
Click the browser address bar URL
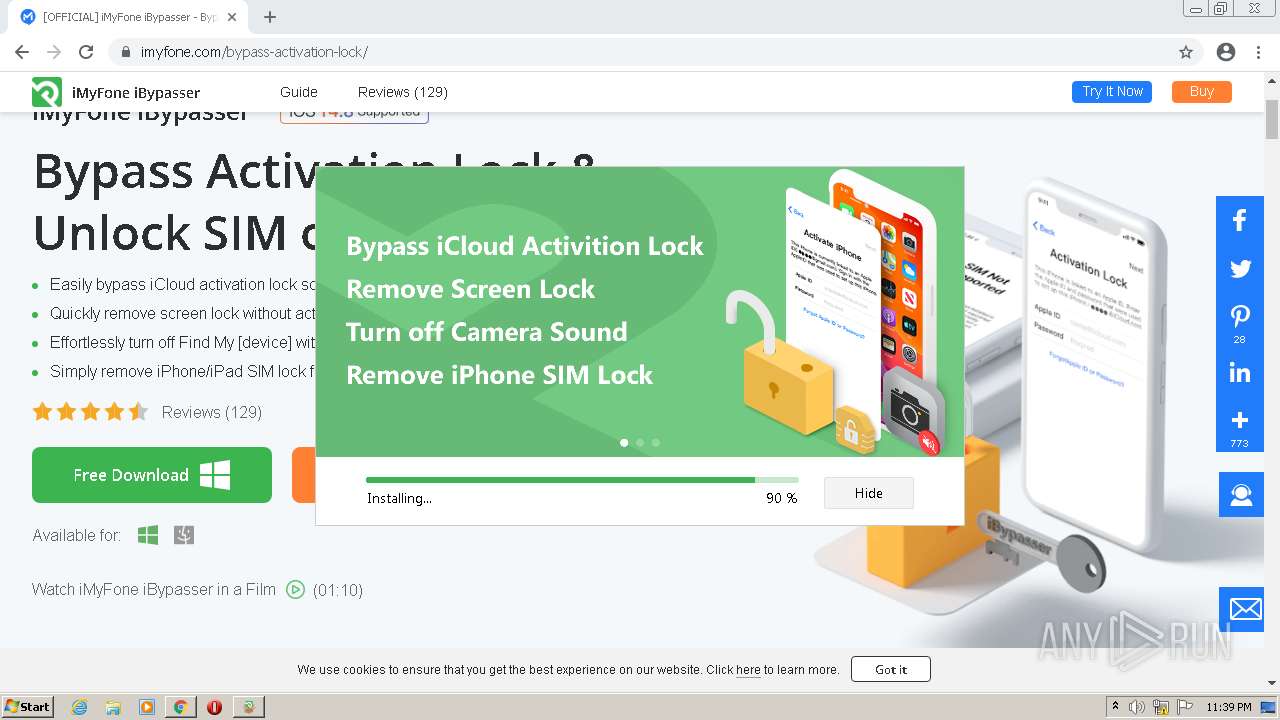click(x=254, y=52)
